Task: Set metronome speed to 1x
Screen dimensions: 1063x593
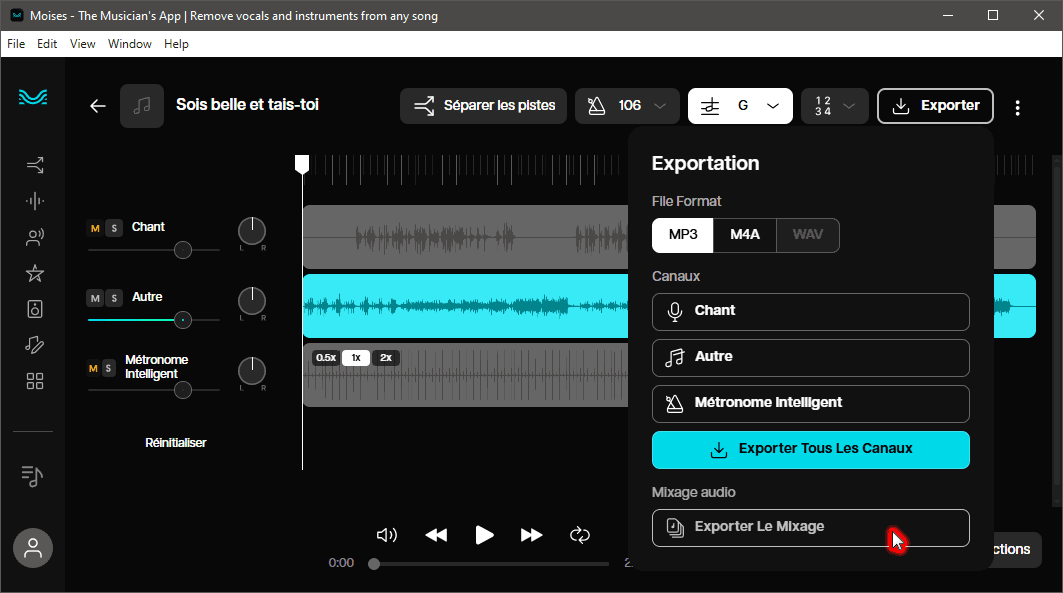Action: click(x=355, y=358)
